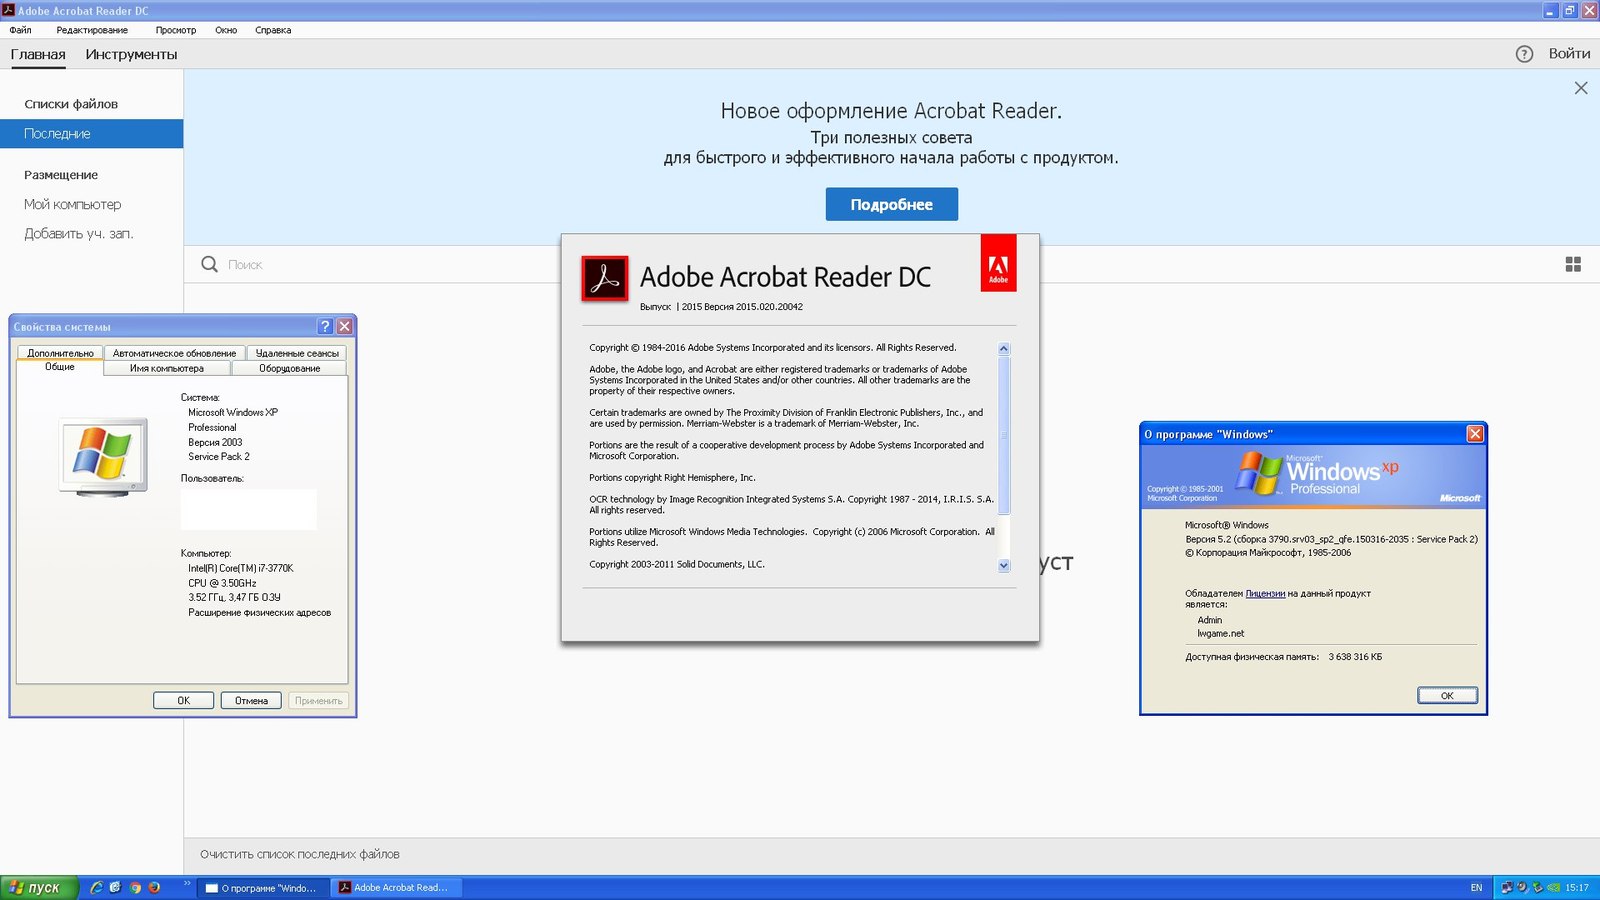Open the Имя компьютера tab
The height and width of the screenshot is (900, 1600).
tap(167, 368)
